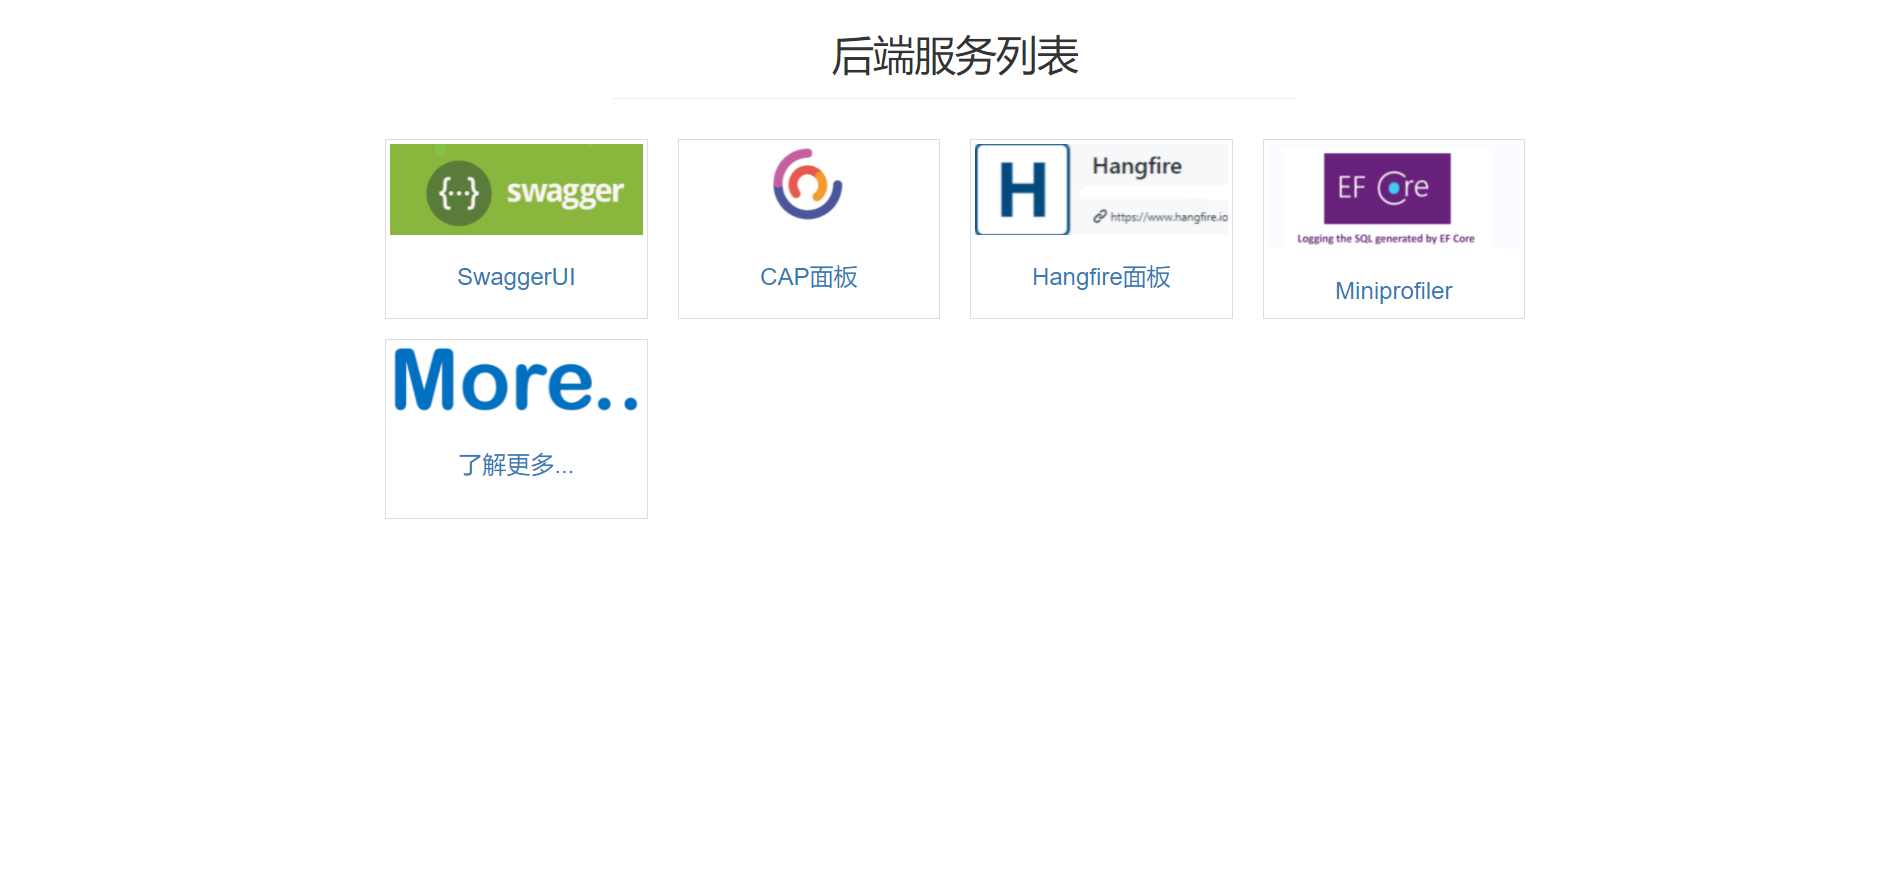
Task: Open the Hangfire面板 link
Action: [x=1101, y=277]
